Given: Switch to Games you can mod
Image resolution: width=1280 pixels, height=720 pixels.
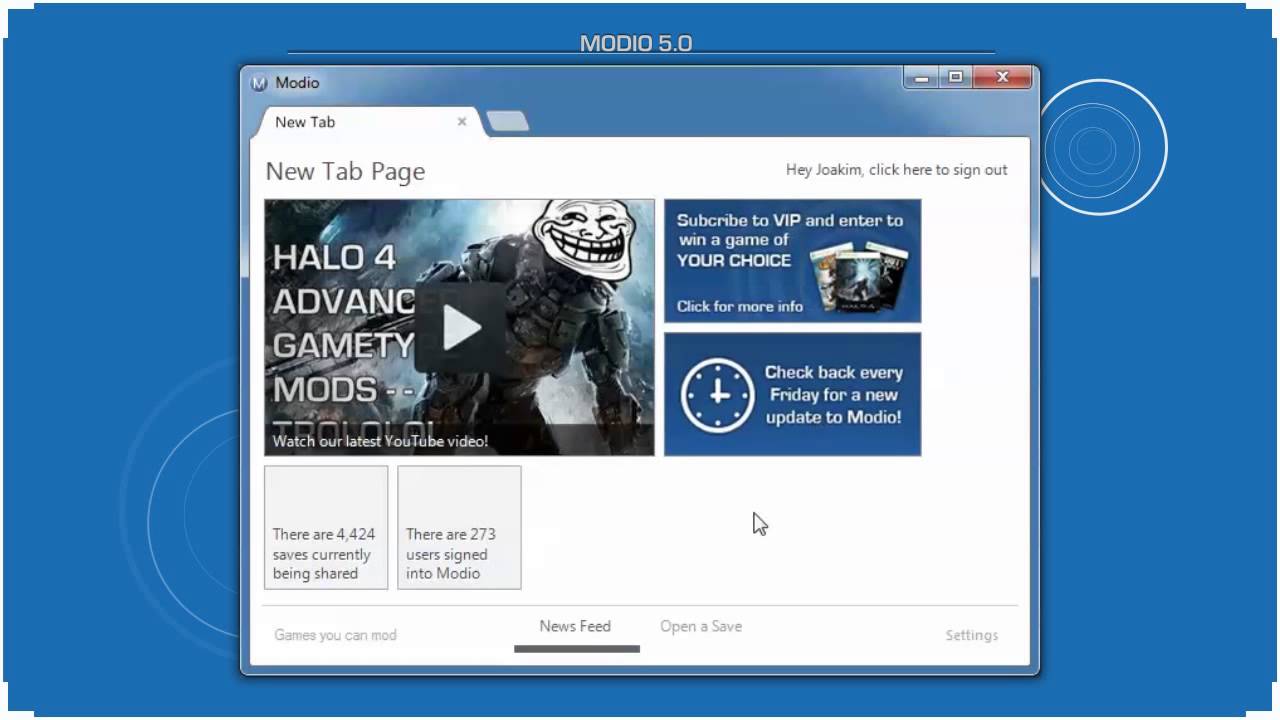Looking at the screenshot, I should point(336,635).
